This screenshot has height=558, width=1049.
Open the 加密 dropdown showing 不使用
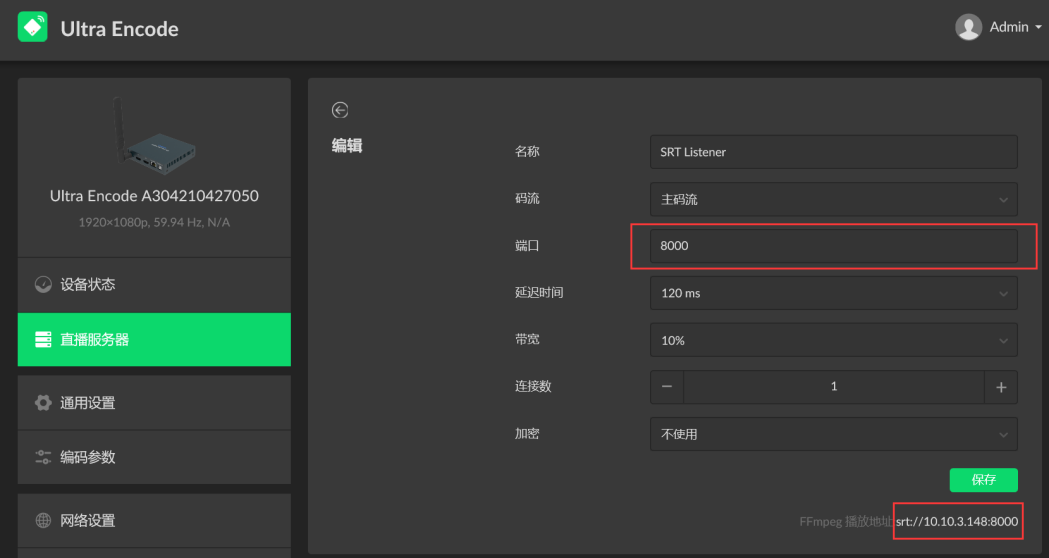tap(834, 434)
